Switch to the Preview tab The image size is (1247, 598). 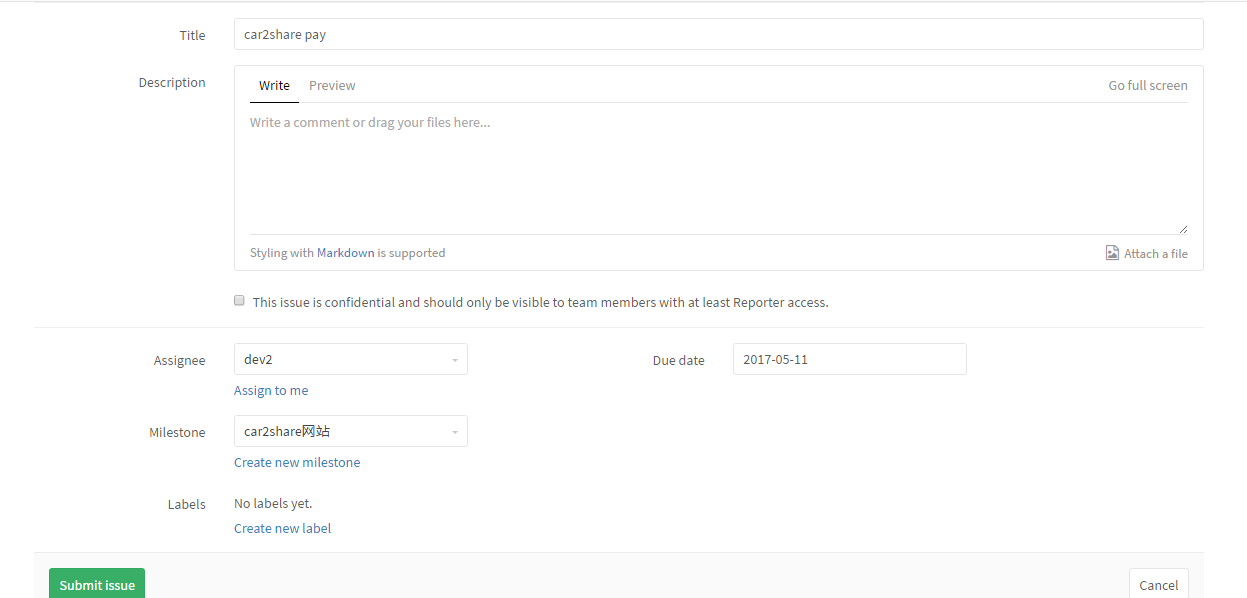click(332, 85)
